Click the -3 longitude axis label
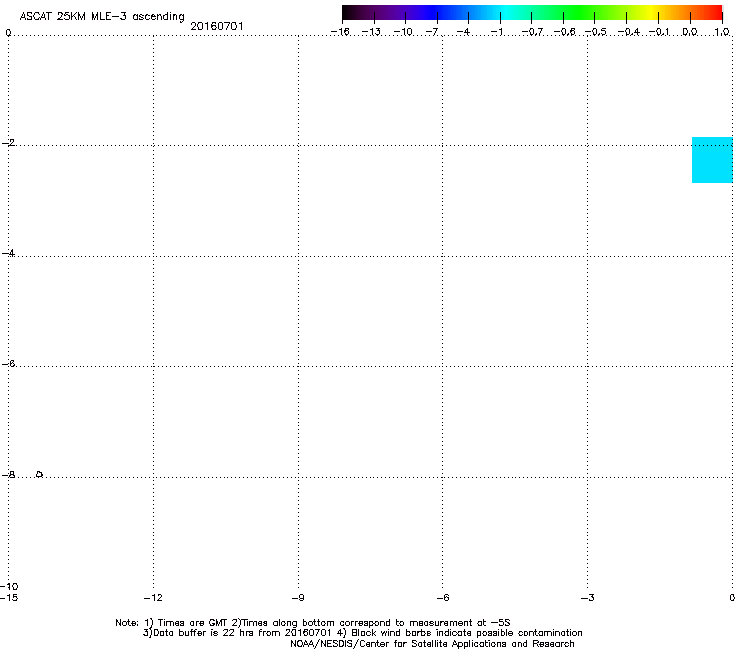The width and height of the screenshot is (740, 650). point(588,598)
